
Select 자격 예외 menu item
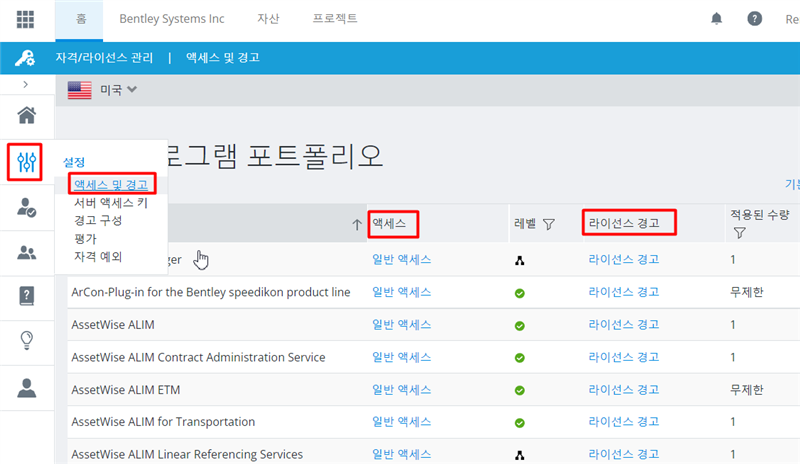(98, 256)
